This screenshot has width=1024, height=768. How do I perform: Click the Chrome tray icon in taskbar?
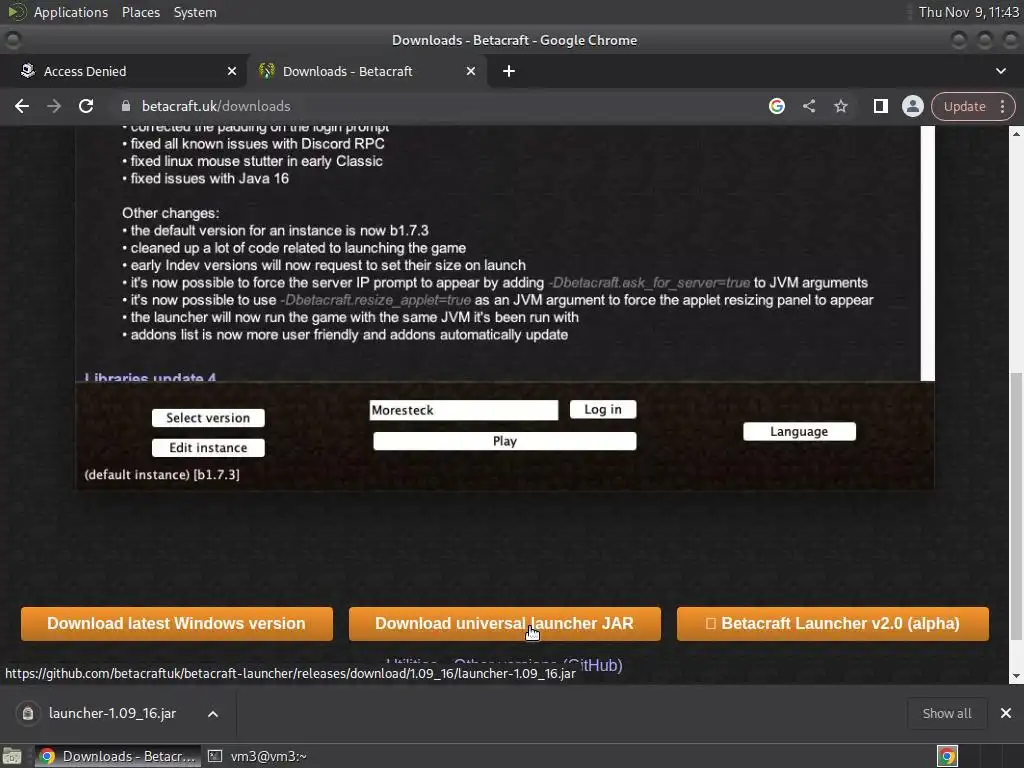[x=947, y=756]
